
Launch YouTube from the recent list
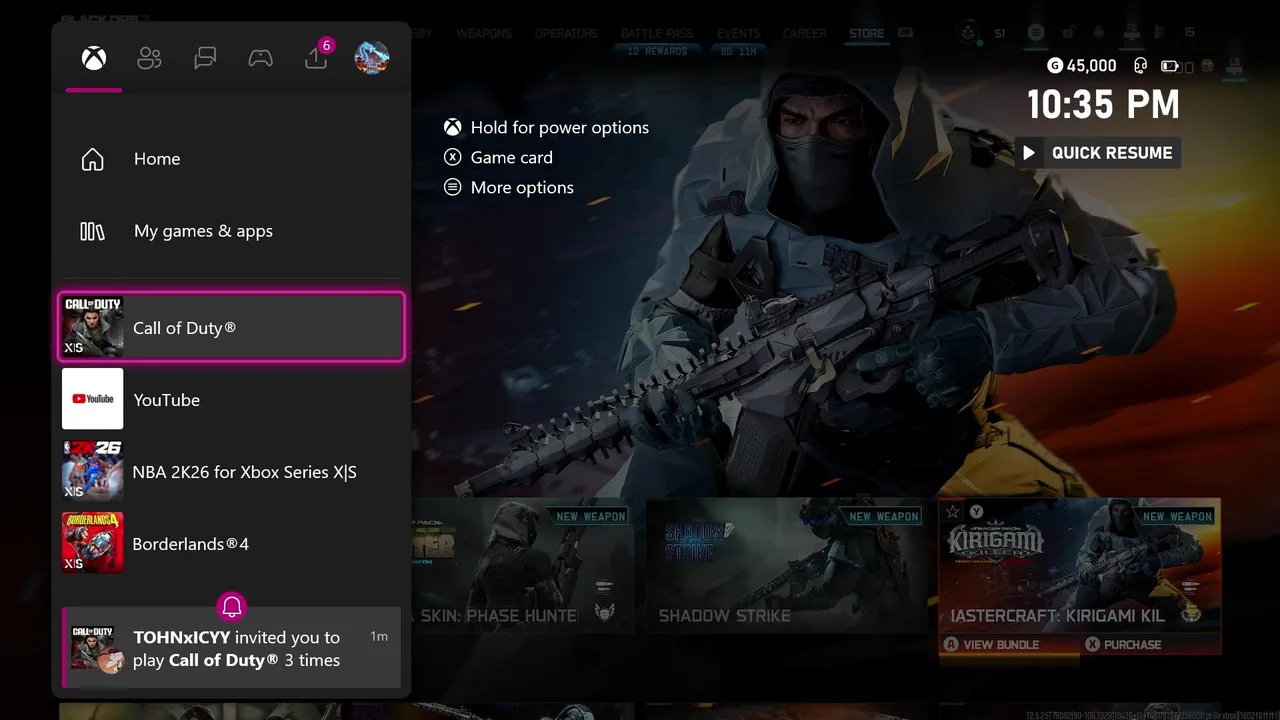click(x=232, y=399)
